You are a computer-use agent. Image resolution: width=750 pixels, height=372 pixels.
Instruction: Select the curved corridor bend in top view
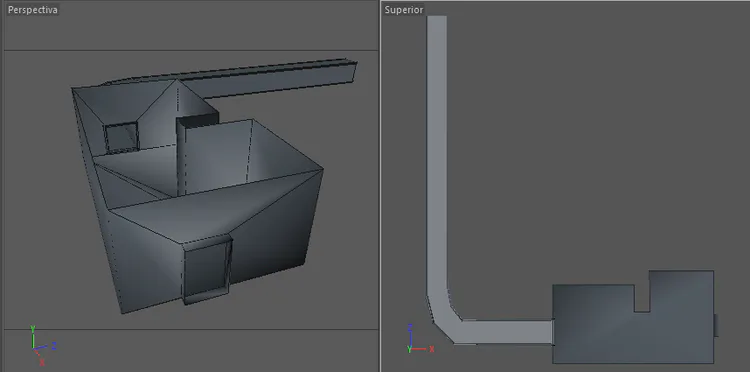coord(444,315)
